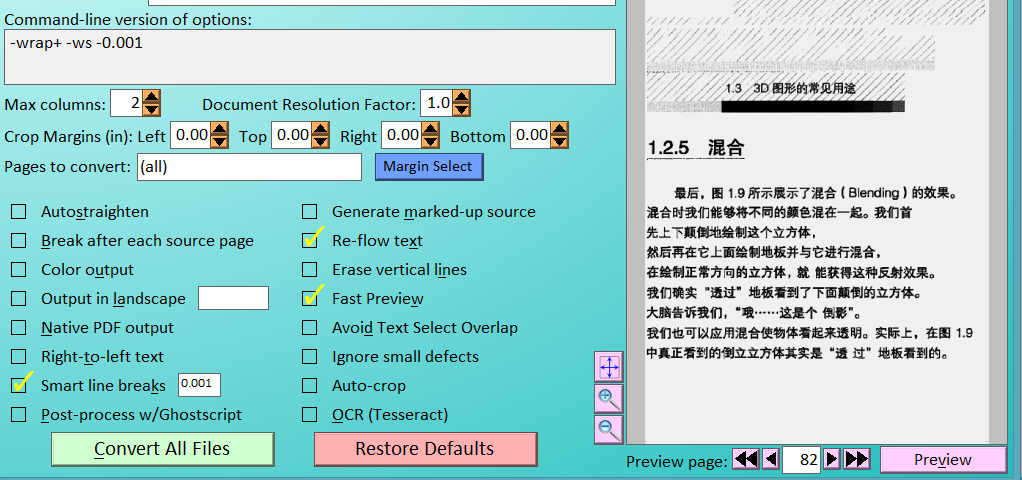Click the Preview page number field
Screen dimensions: 1022x480
(x=801, y=460)
